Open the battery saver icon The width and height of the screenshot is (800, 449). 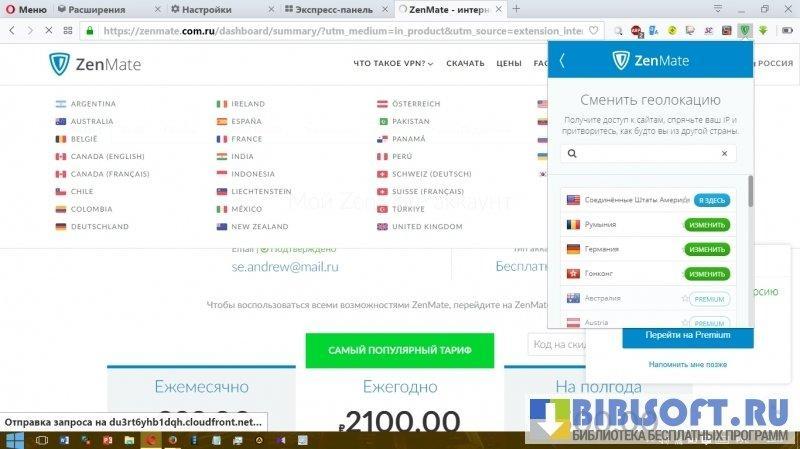coord(787,31)
